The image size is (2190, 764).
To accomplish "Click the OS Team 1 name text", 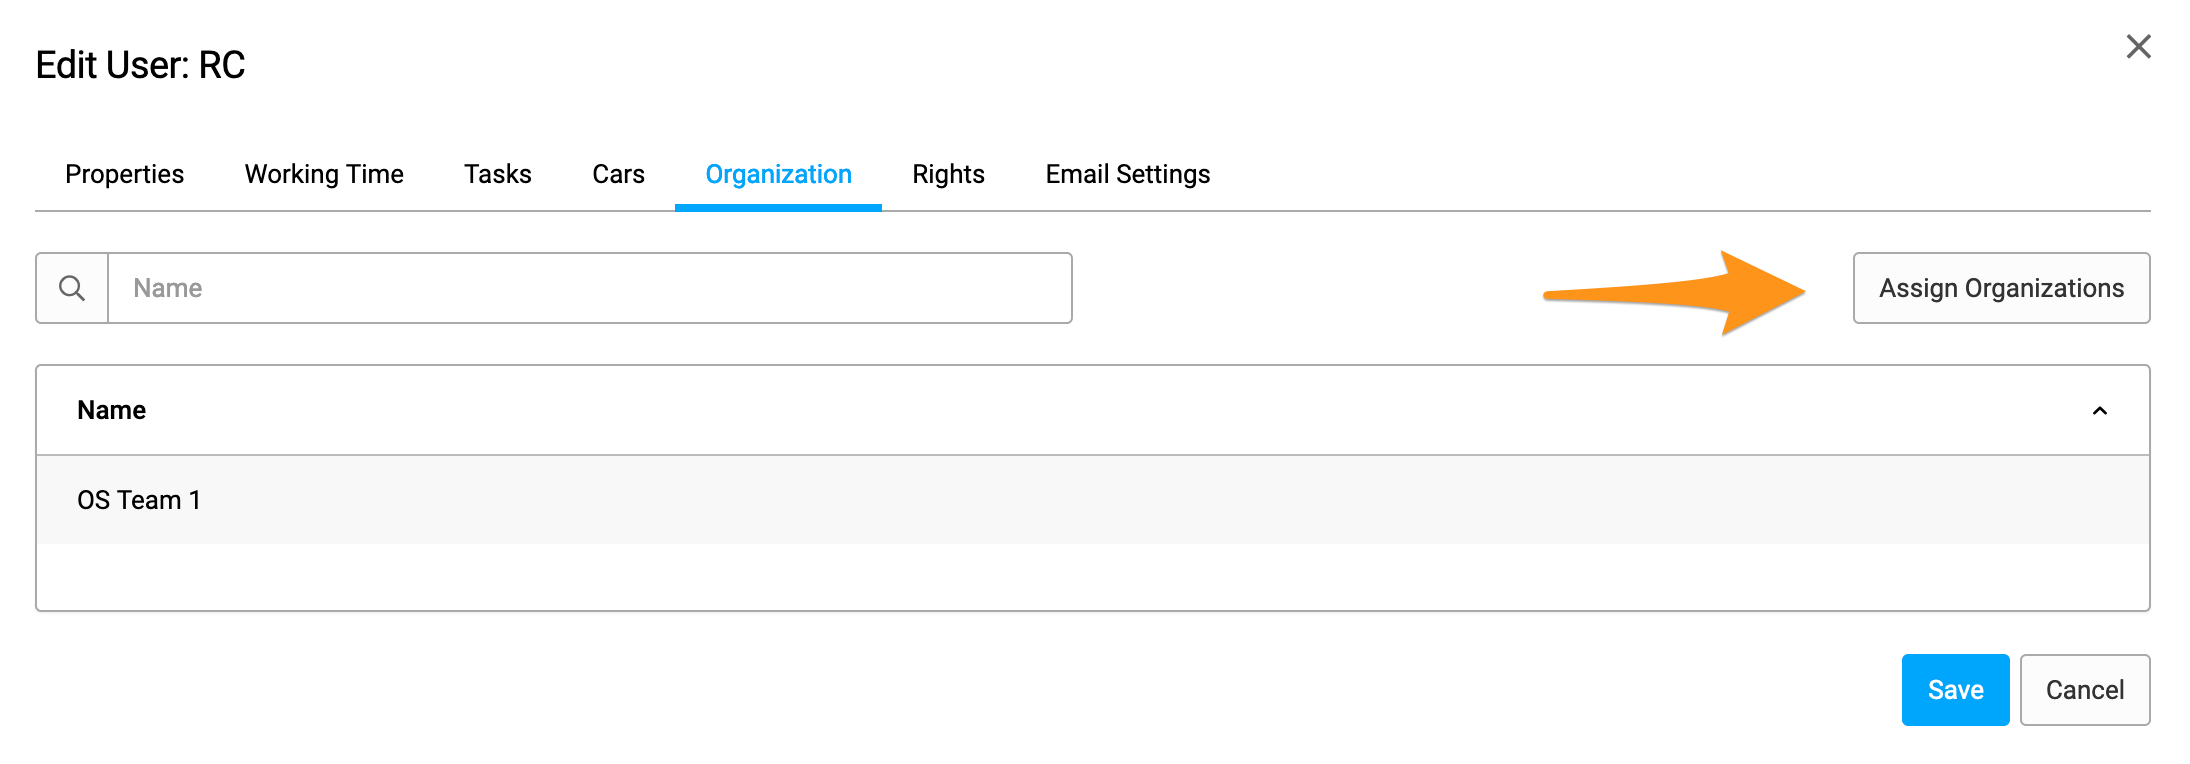I will pyautogui.click(x=139, y=500).
